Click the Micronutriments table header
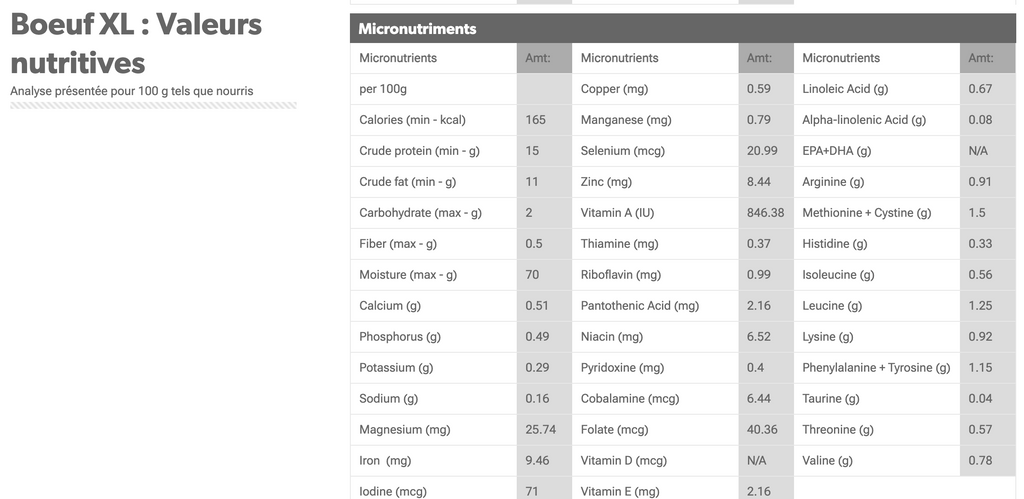The width and height of the screenshot is (1024, 499). point(682,29)
